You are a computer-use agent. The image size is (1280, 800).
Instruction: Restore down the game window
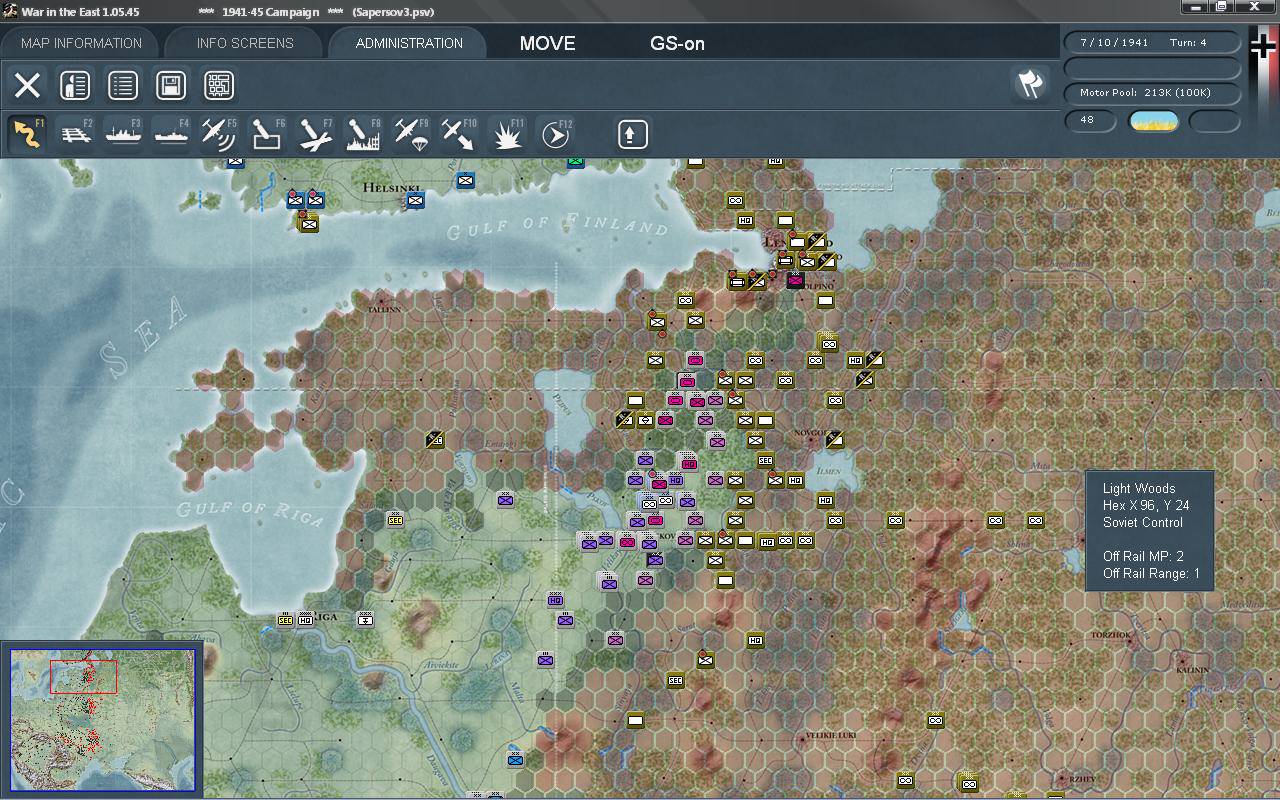point(1220,7)
